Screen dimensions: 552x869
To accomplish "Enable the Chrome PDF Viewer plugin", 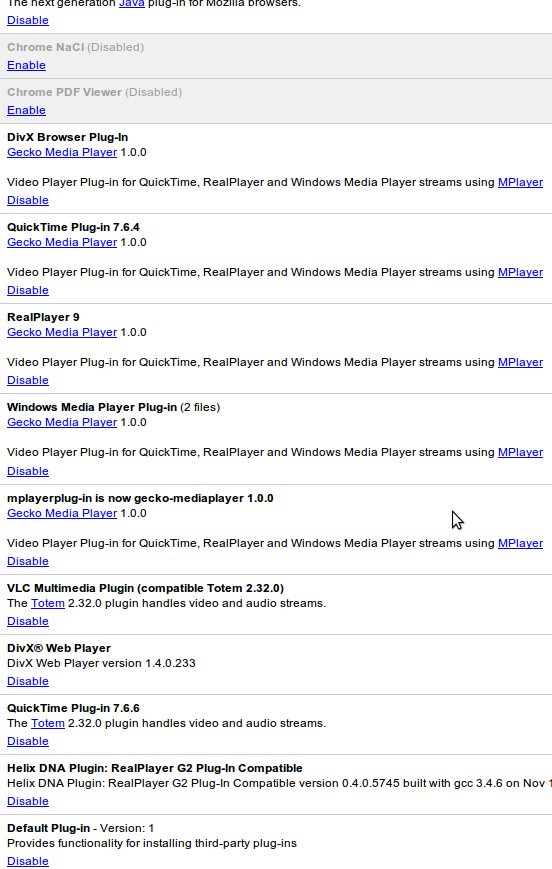I will tap(26, 110).
